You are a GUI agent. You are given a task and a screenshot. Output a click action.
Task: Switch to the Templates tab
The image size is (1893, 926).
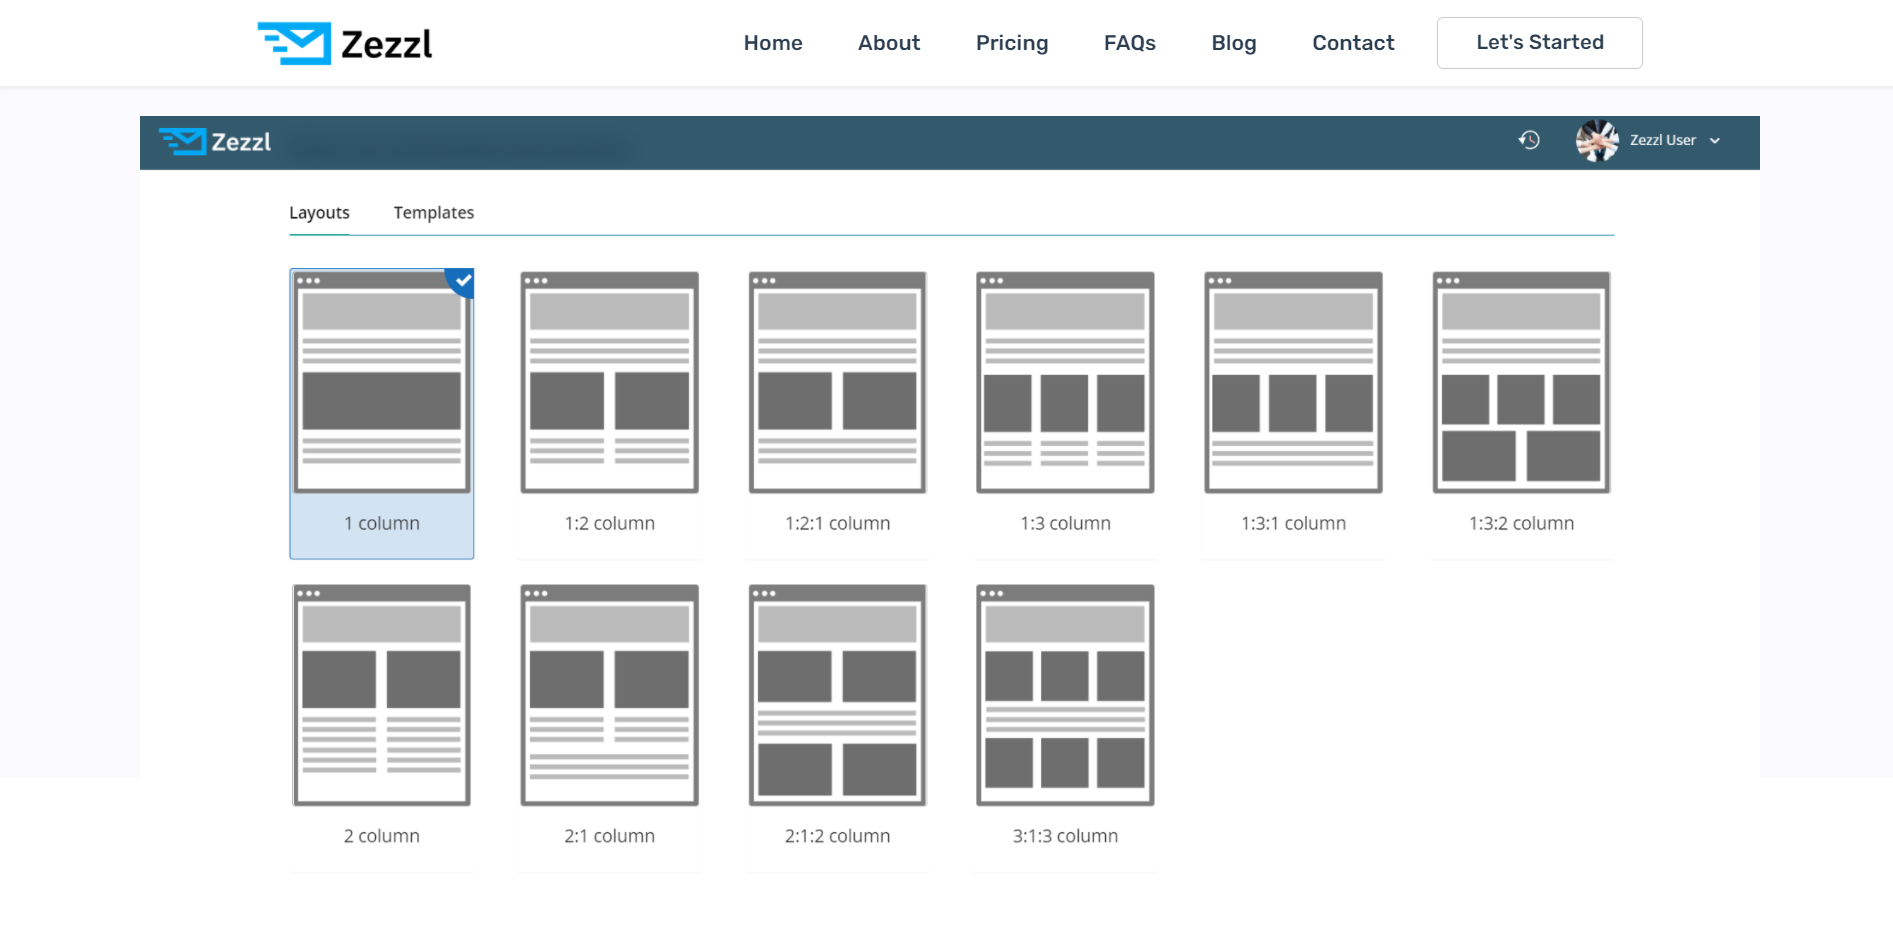pos(434,213)
